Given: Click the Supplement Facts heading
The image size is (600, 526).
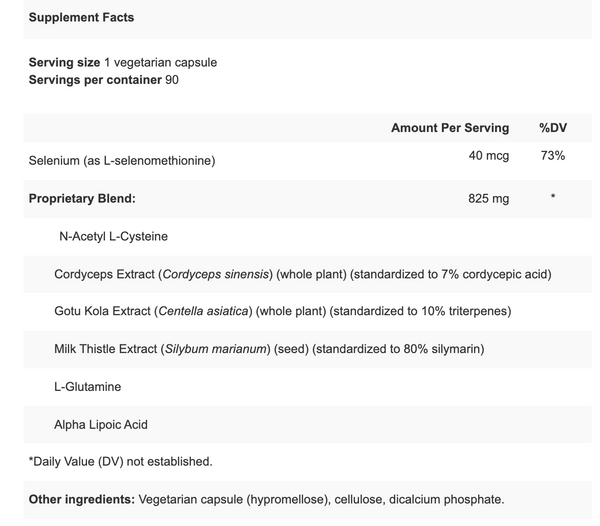Looking at the screenshot, I should click(x=81, y=18).
